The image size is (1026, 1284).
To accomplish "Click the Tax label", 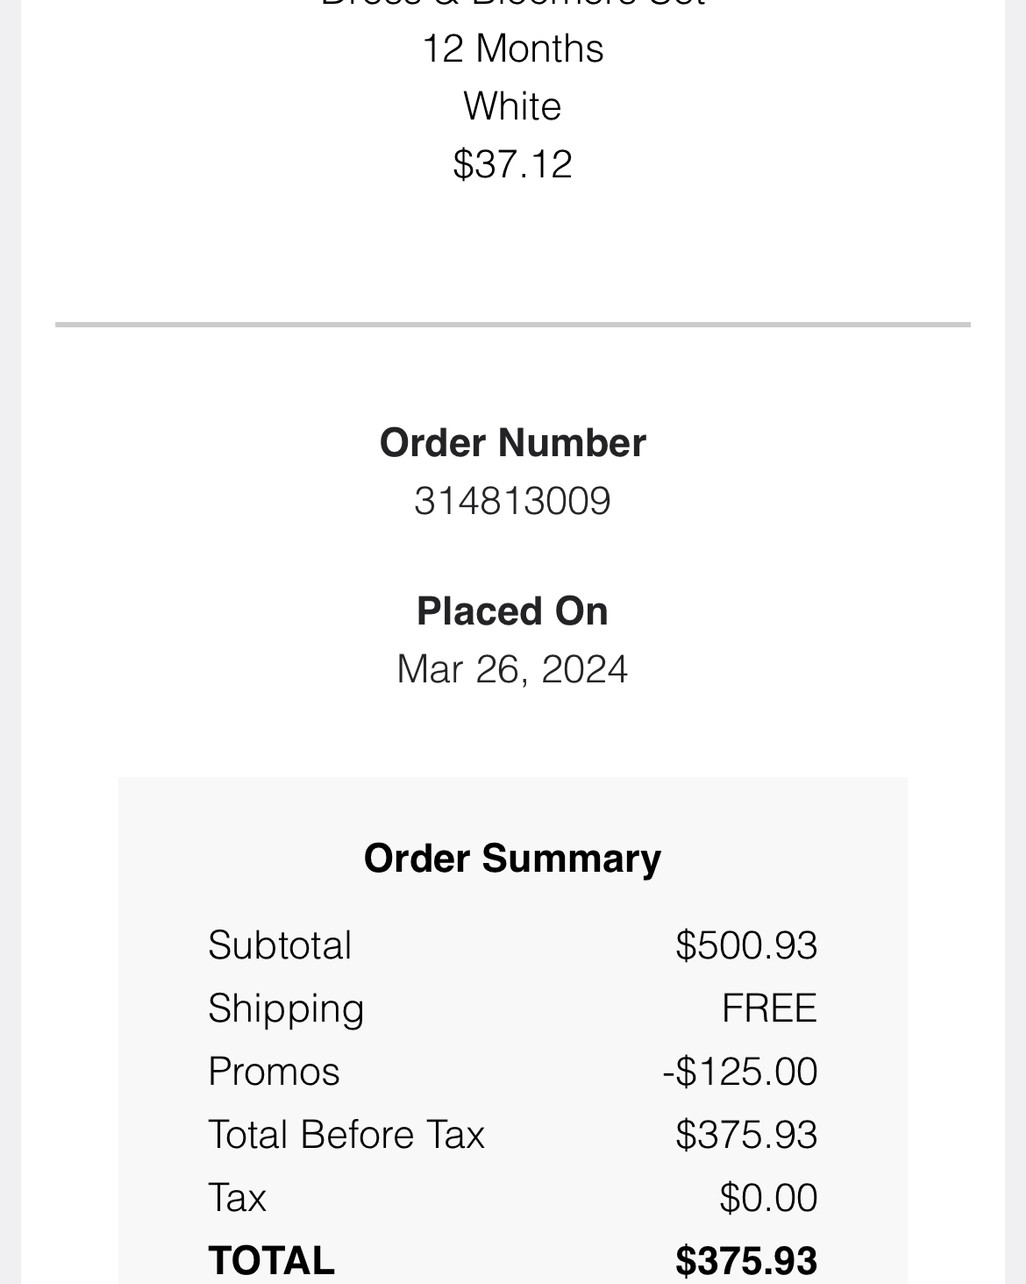I will (237, 1197).
